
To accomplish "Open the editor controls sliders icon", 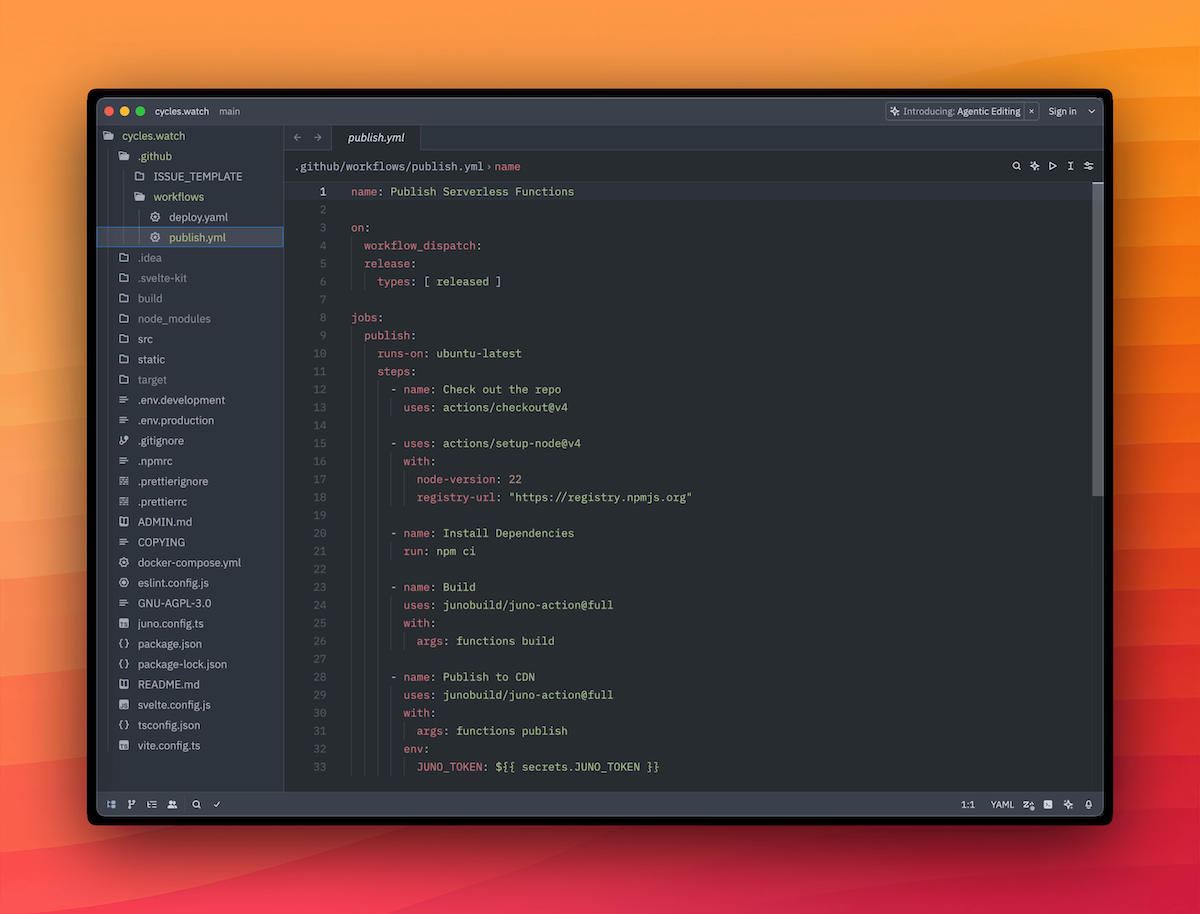I will click(1088, 166).
